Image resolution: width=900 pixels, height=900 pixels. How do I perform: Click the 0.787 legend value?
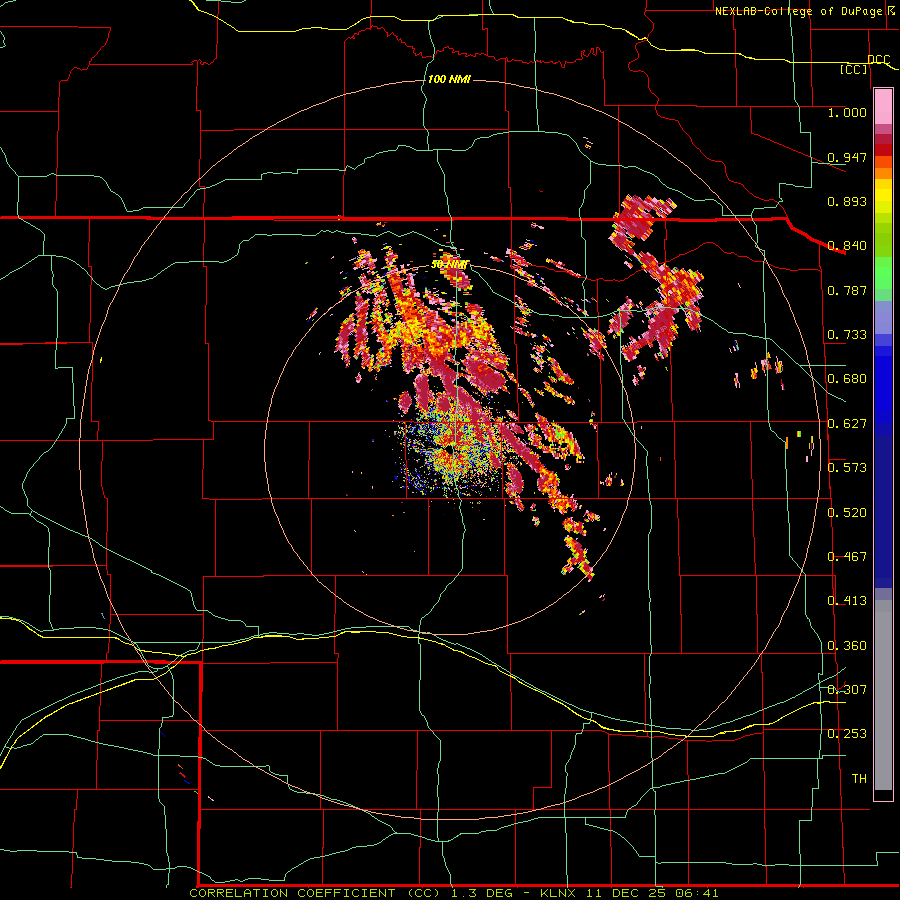(x=847, y=290)
